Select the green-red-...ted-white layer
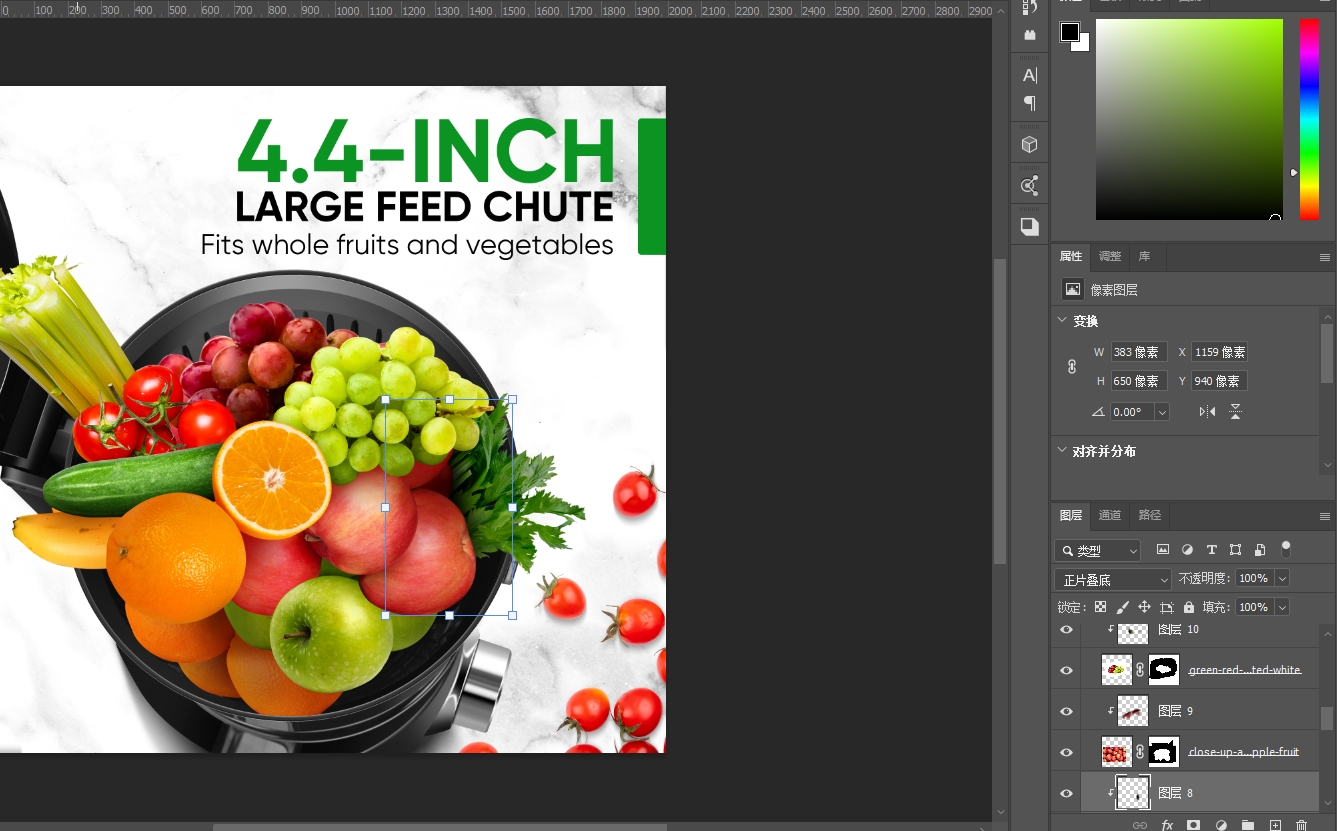The height and width of the screenshot is (831, 1337). pos(1244,670)
